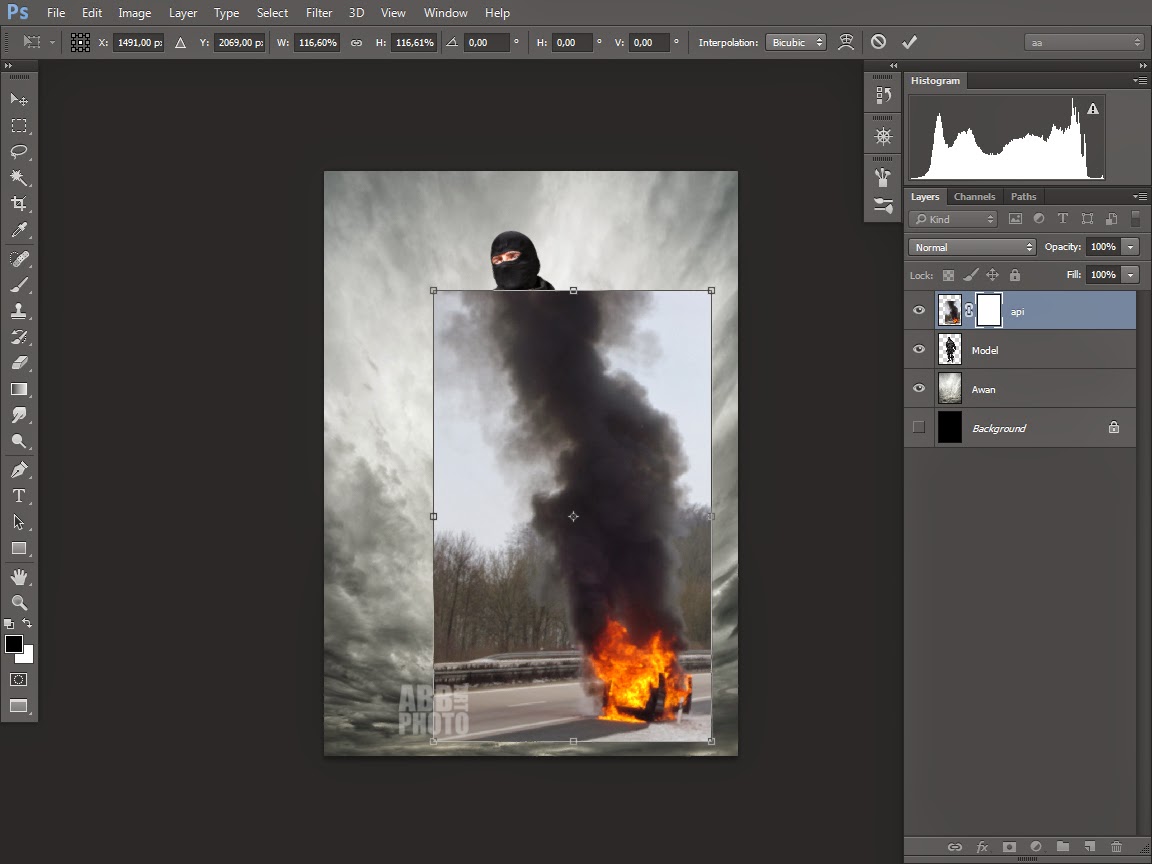Select the Eyedropper tool
The width and height of the screenshot is (1152, 864).
point(19,230)
